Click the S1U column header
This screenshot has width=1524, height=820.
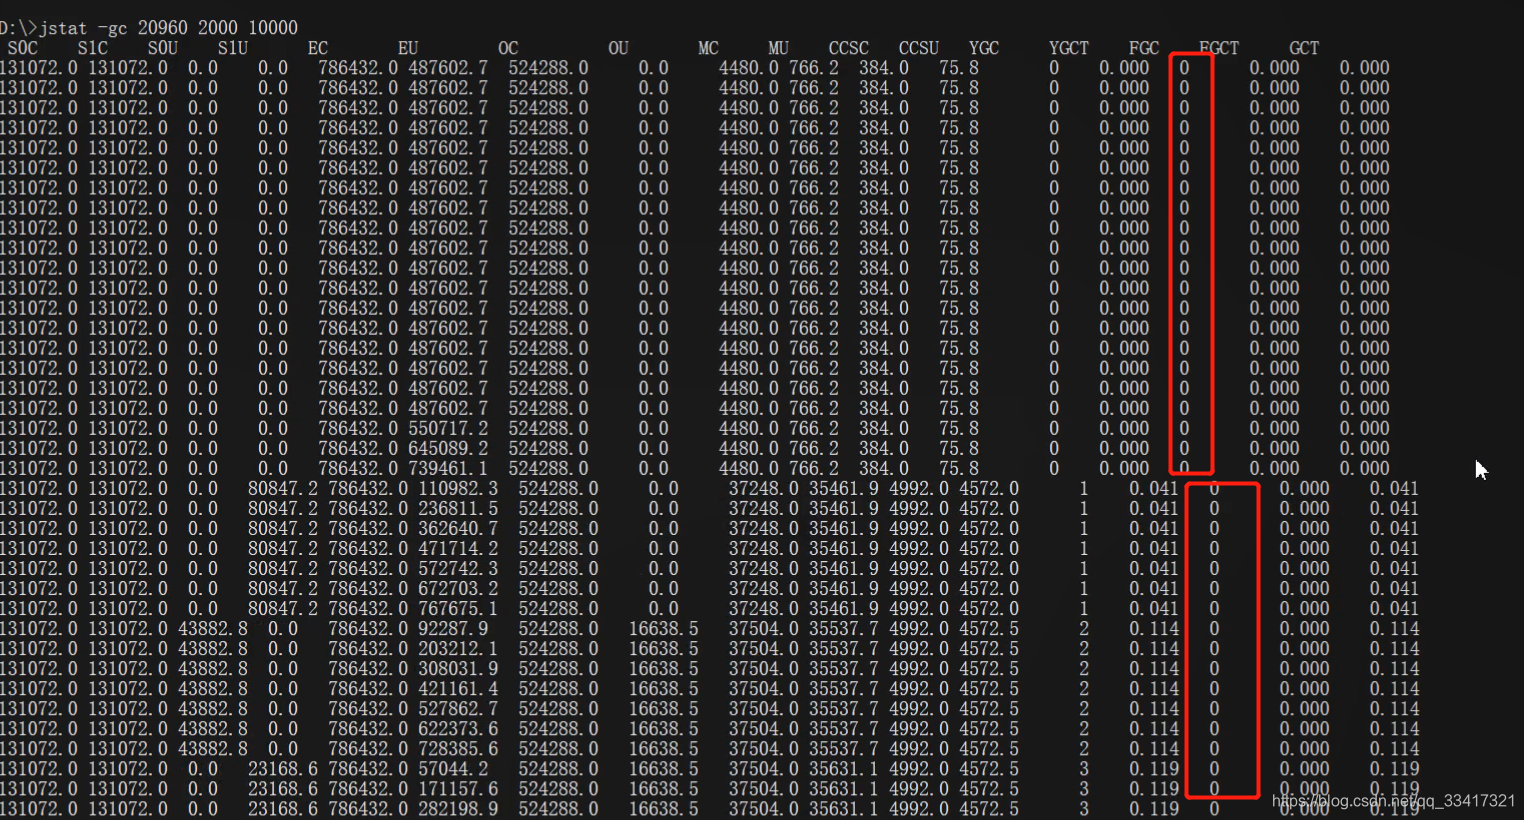(233, 48)
